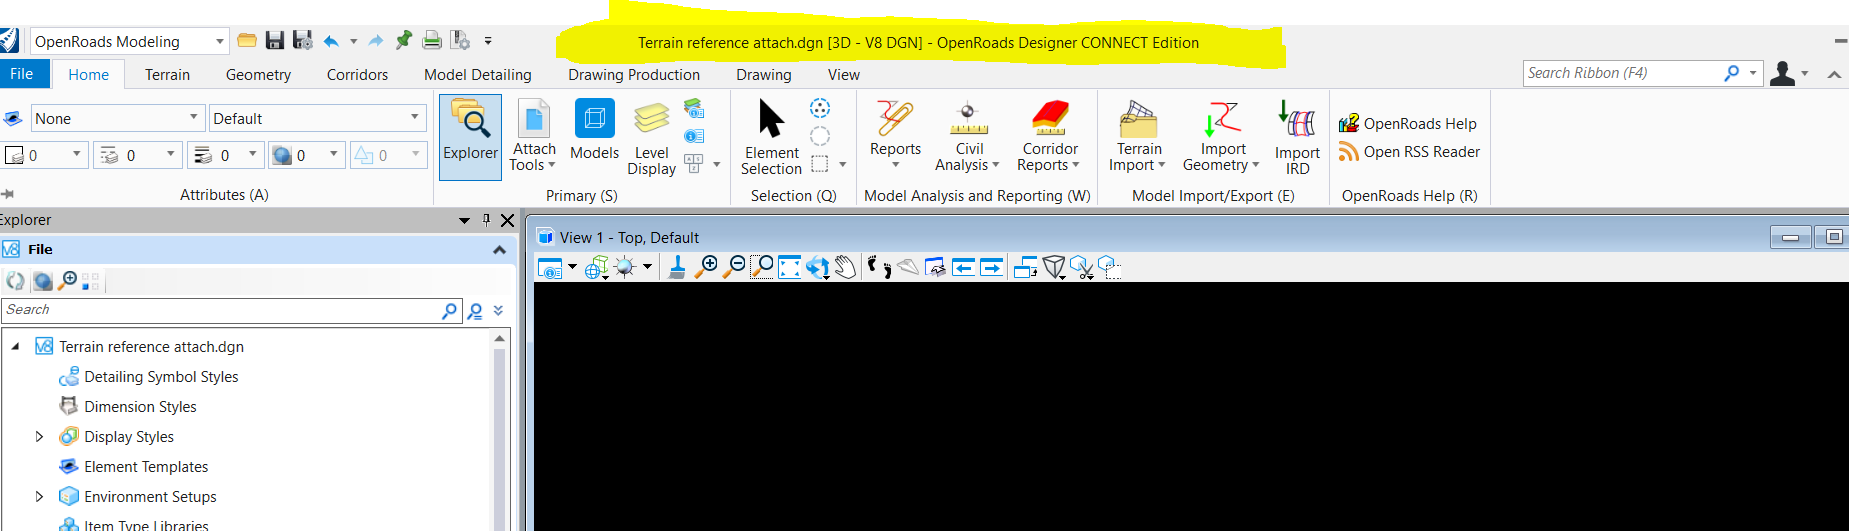Open the active color dropdown

(x=76, y=155)
